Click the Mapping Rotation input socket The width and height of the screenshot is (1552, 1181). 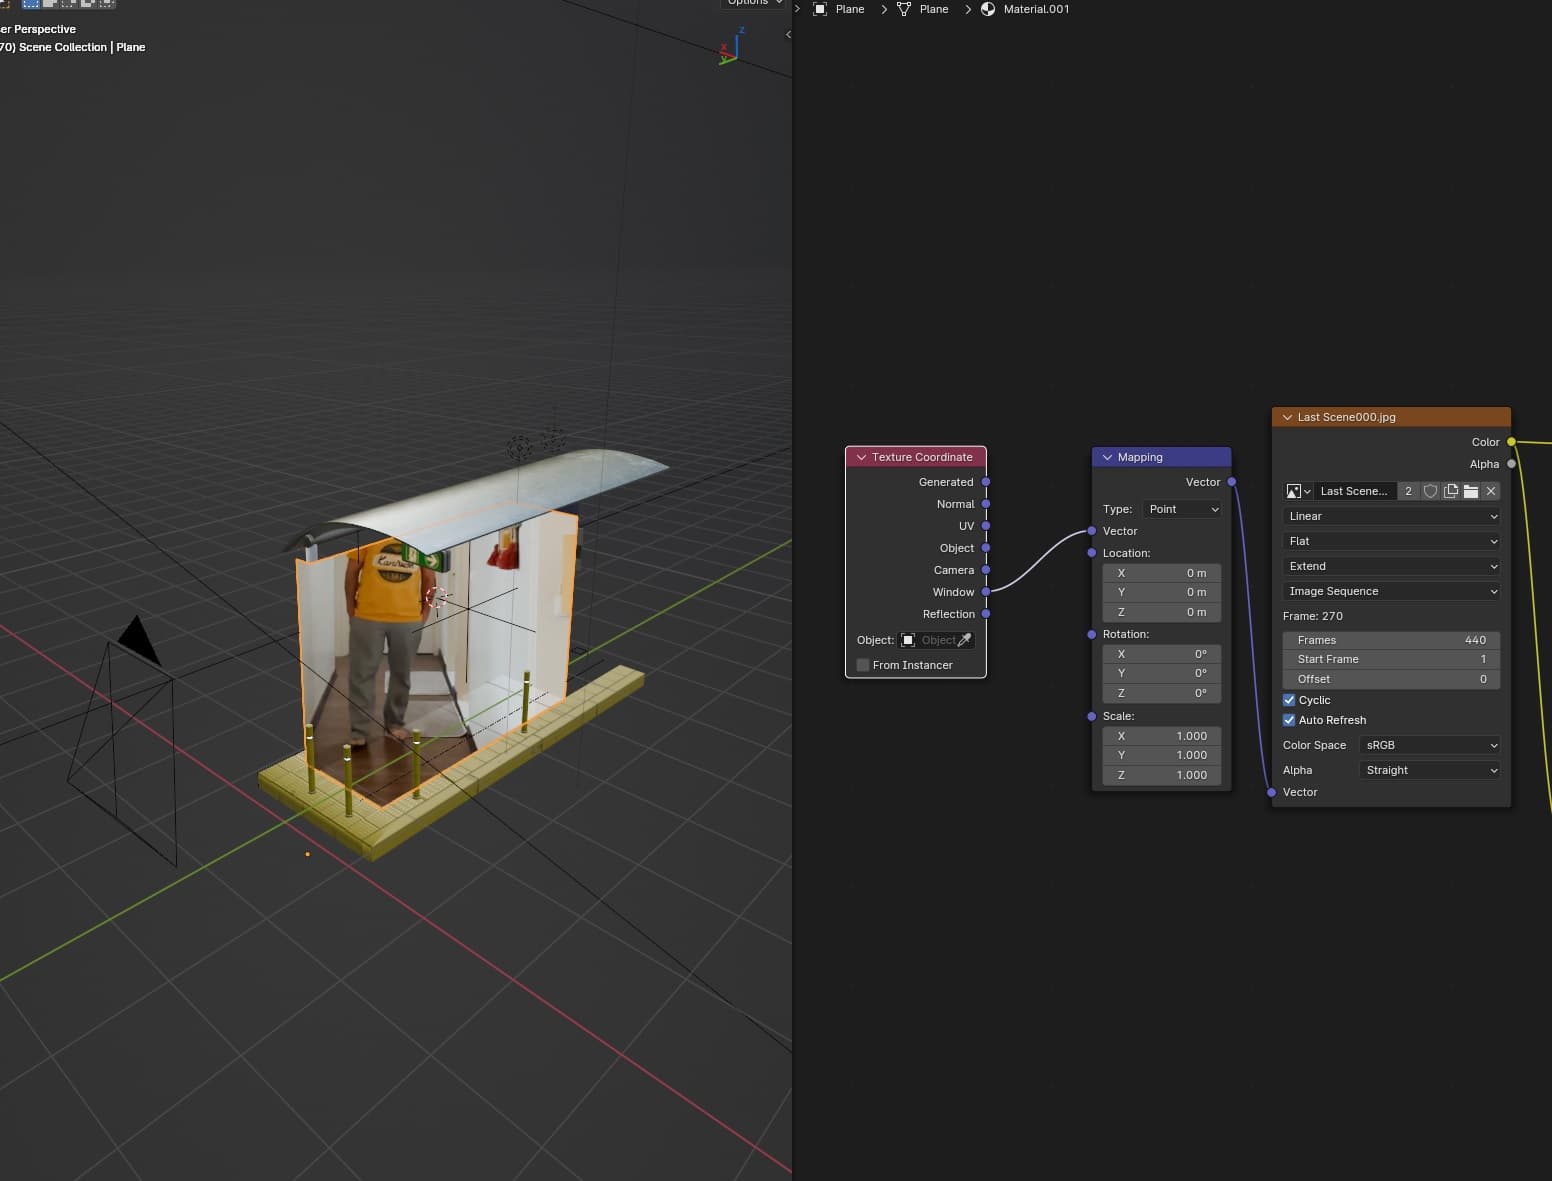[x=1092, y=634]
